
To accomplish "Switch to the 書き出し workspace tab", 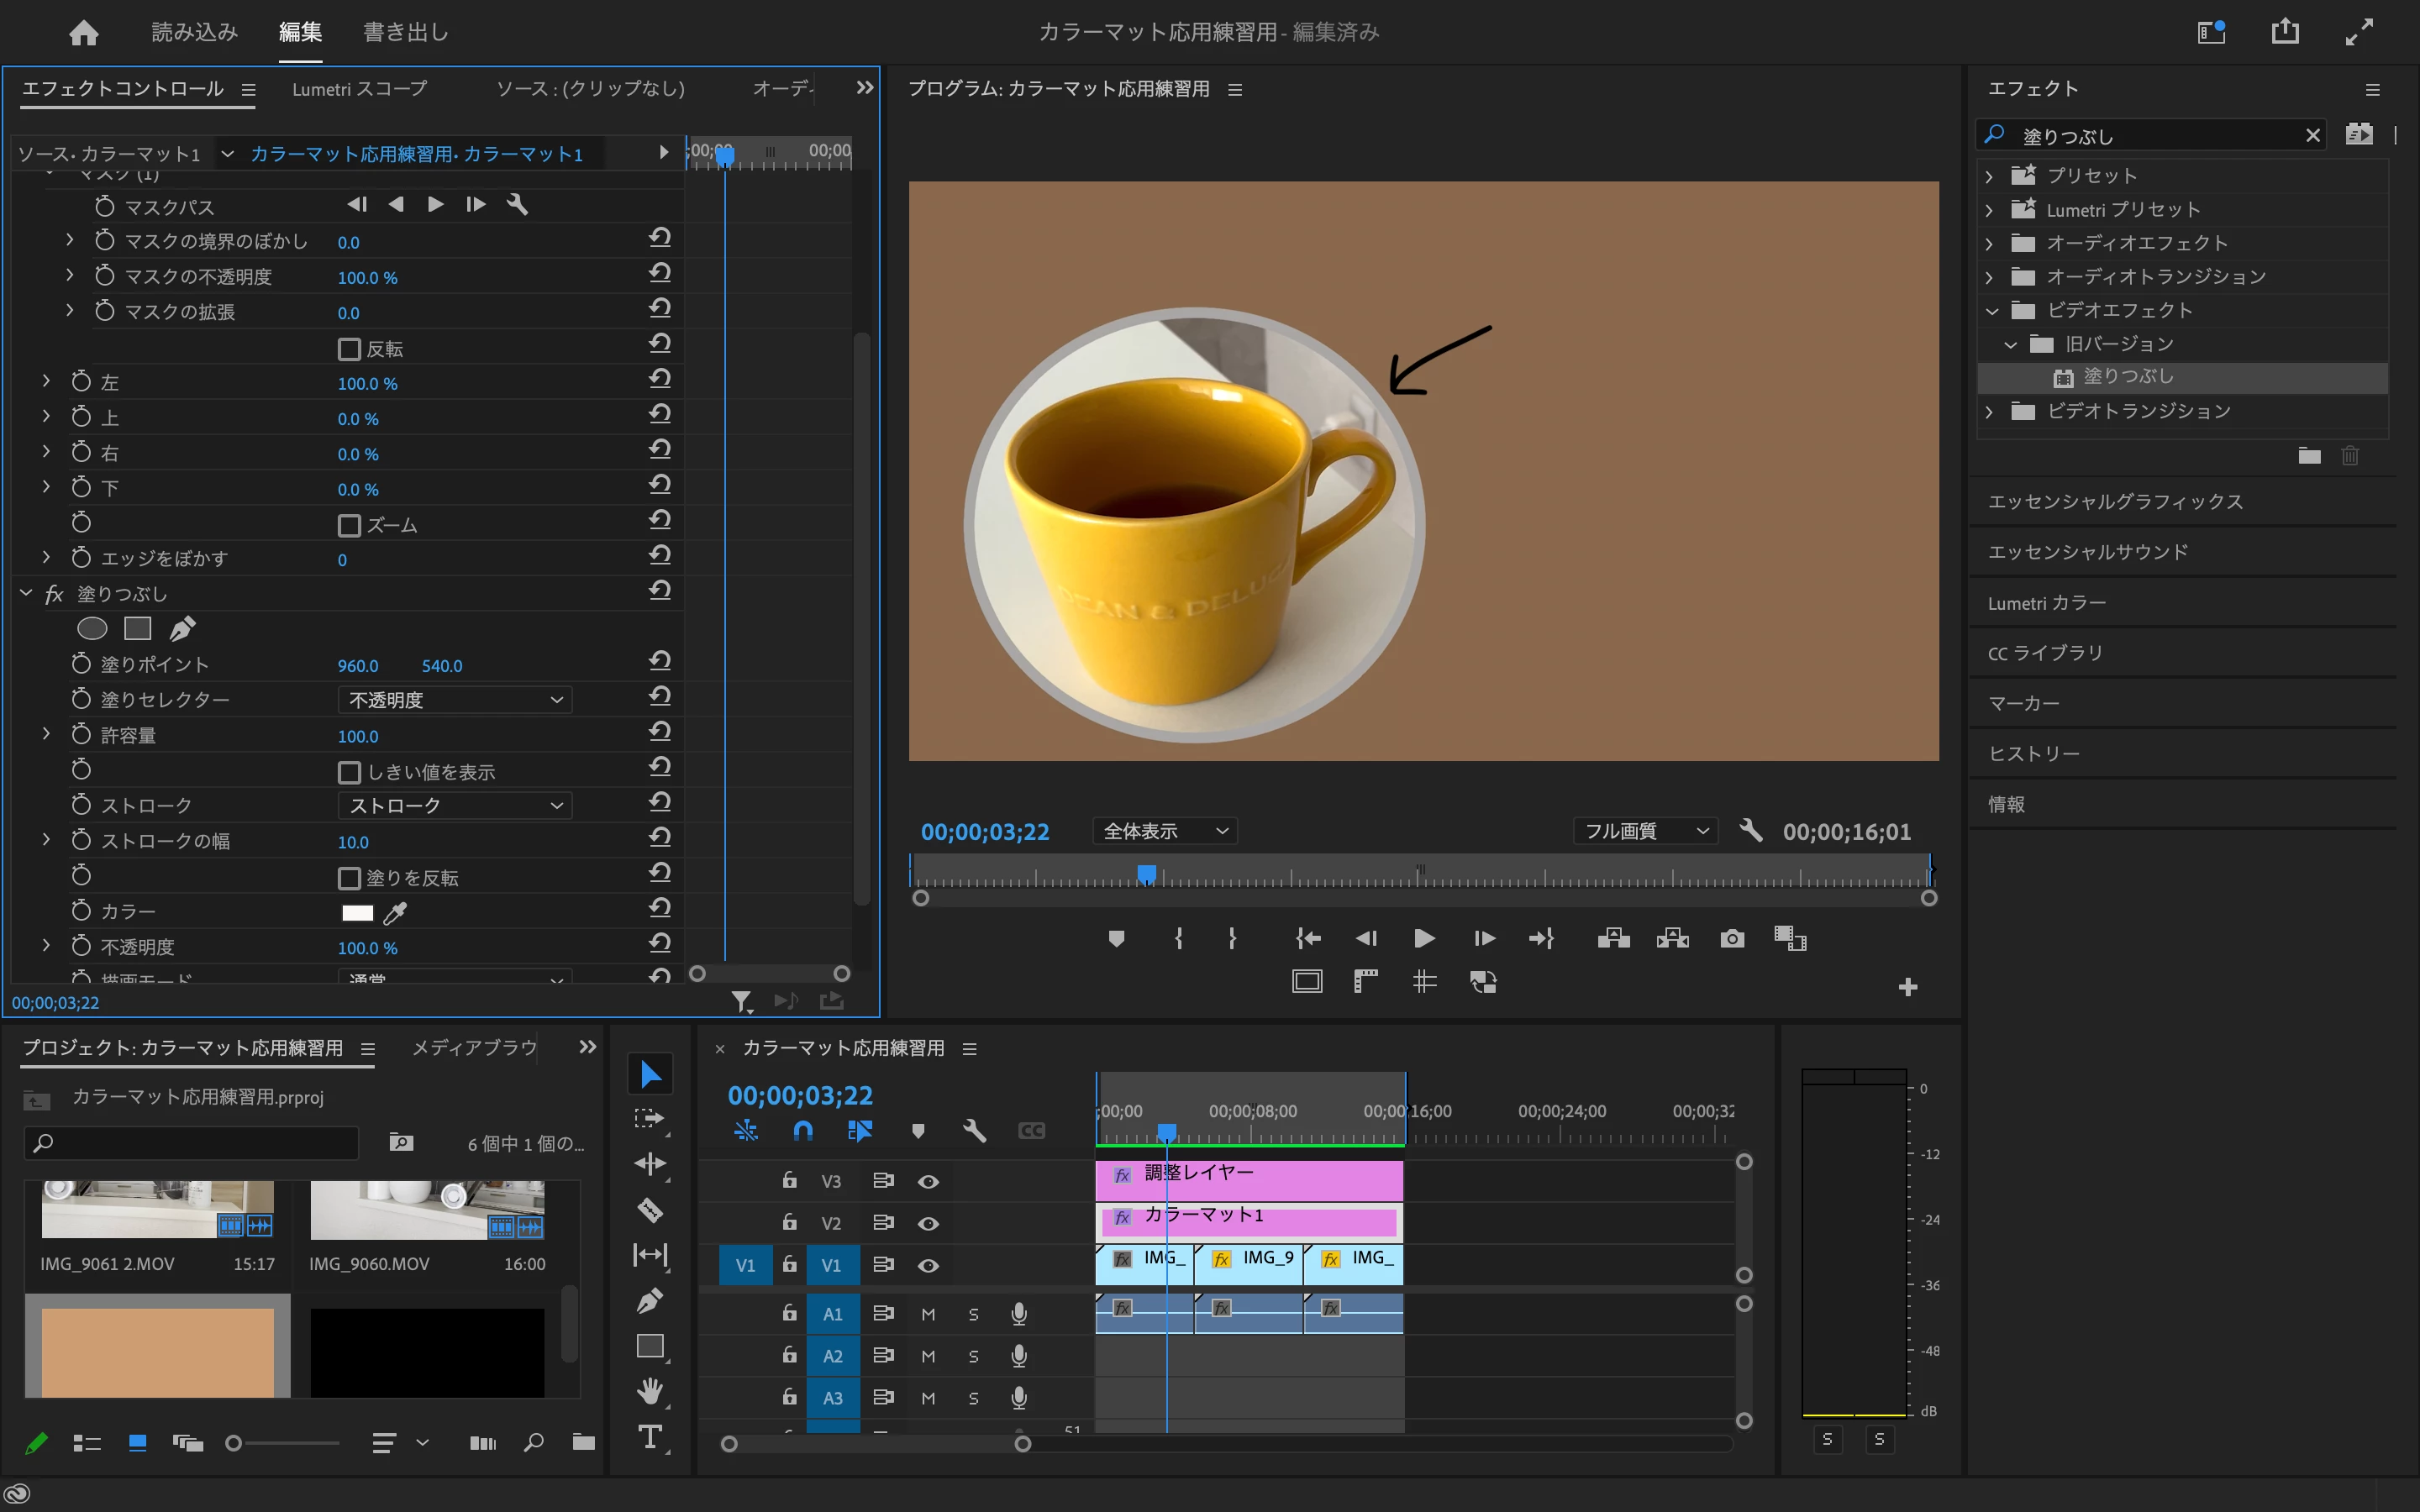I will tap(405, 32).
